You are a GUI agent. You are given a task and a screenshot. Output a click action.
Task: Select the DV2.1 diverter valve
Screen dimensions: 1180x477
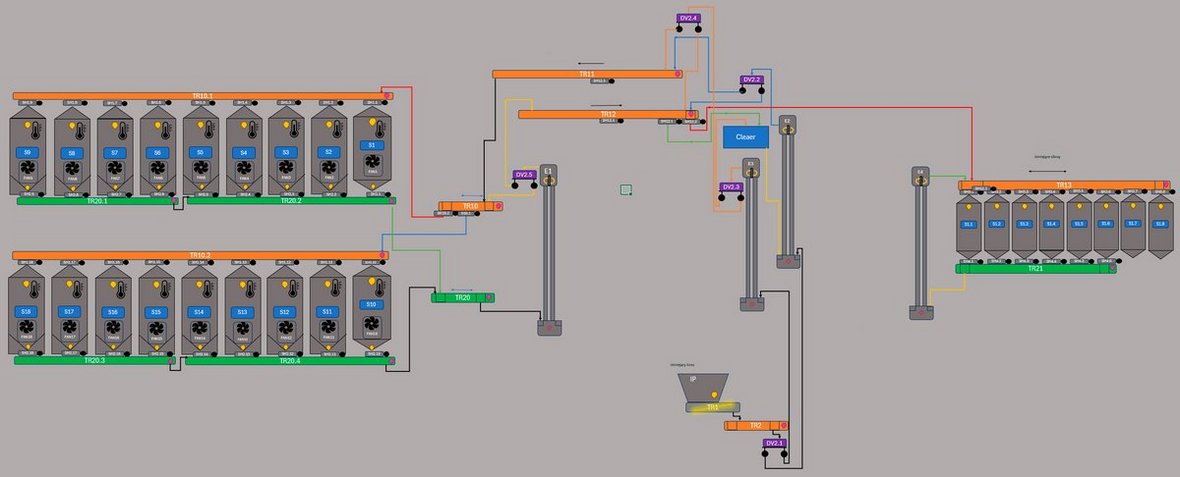775,443
